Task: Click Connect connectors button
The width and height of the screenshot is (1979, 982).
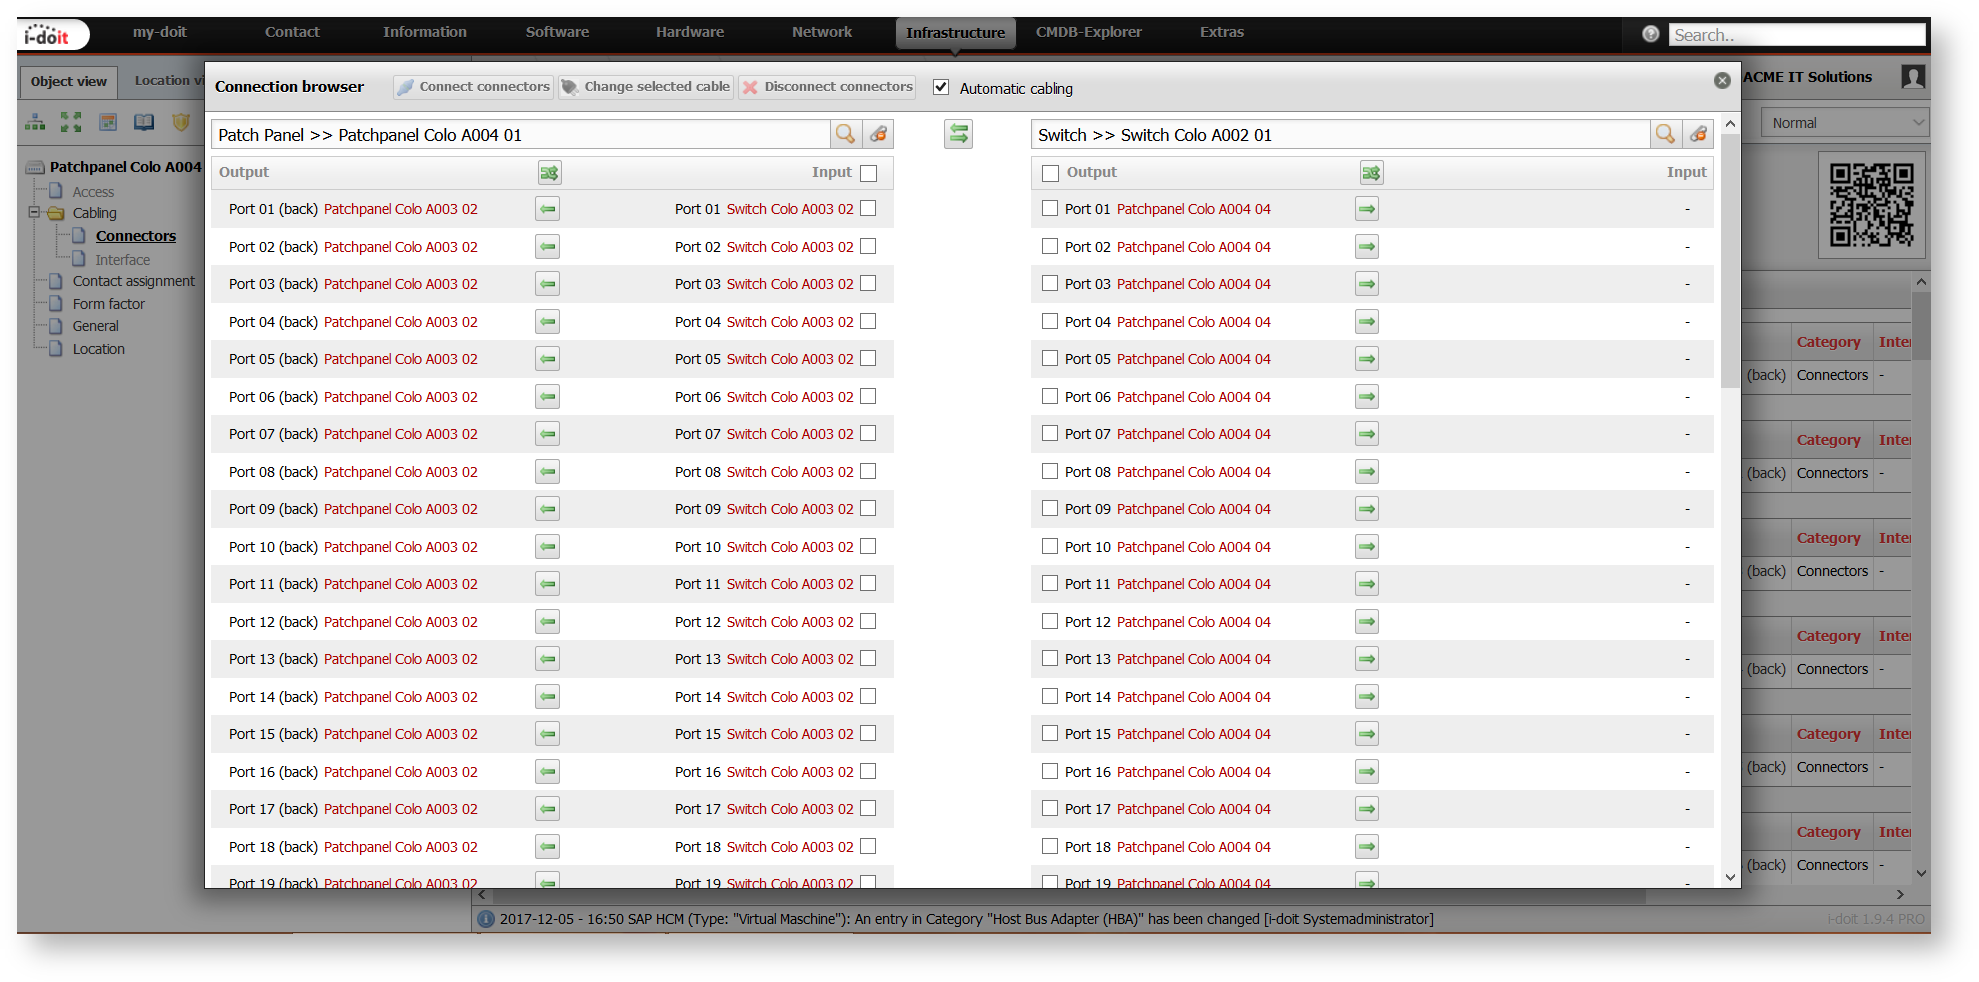Action: [x=473, y=87]
